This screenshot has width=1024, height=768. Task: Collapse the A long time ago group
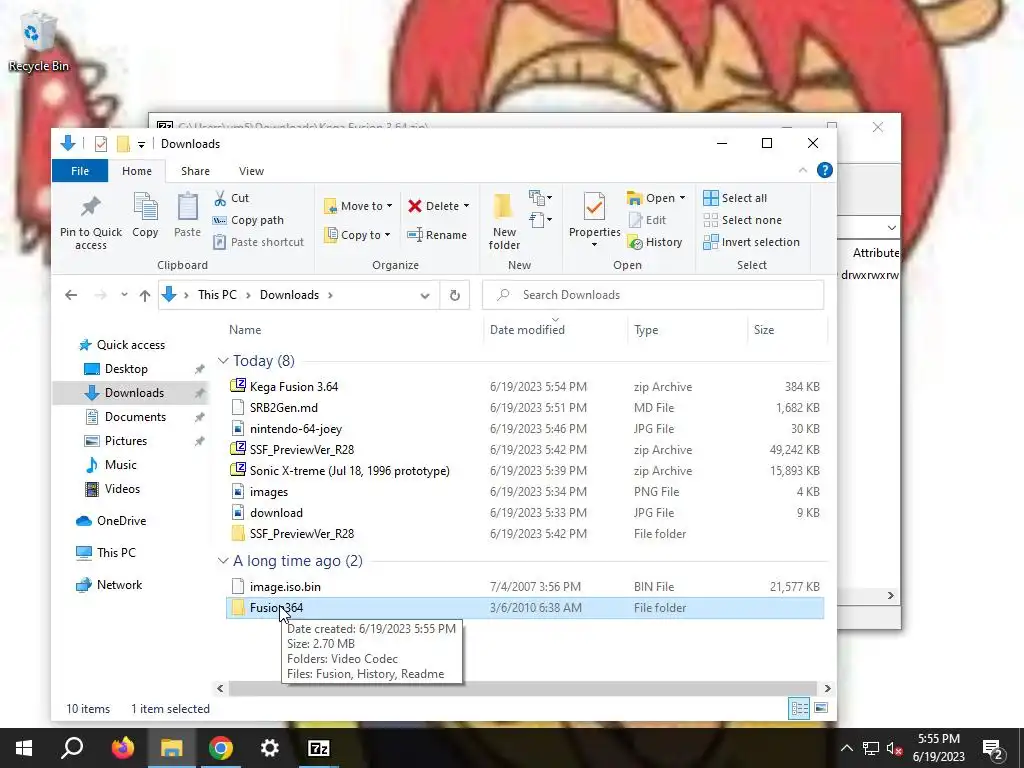click(223, 561)
